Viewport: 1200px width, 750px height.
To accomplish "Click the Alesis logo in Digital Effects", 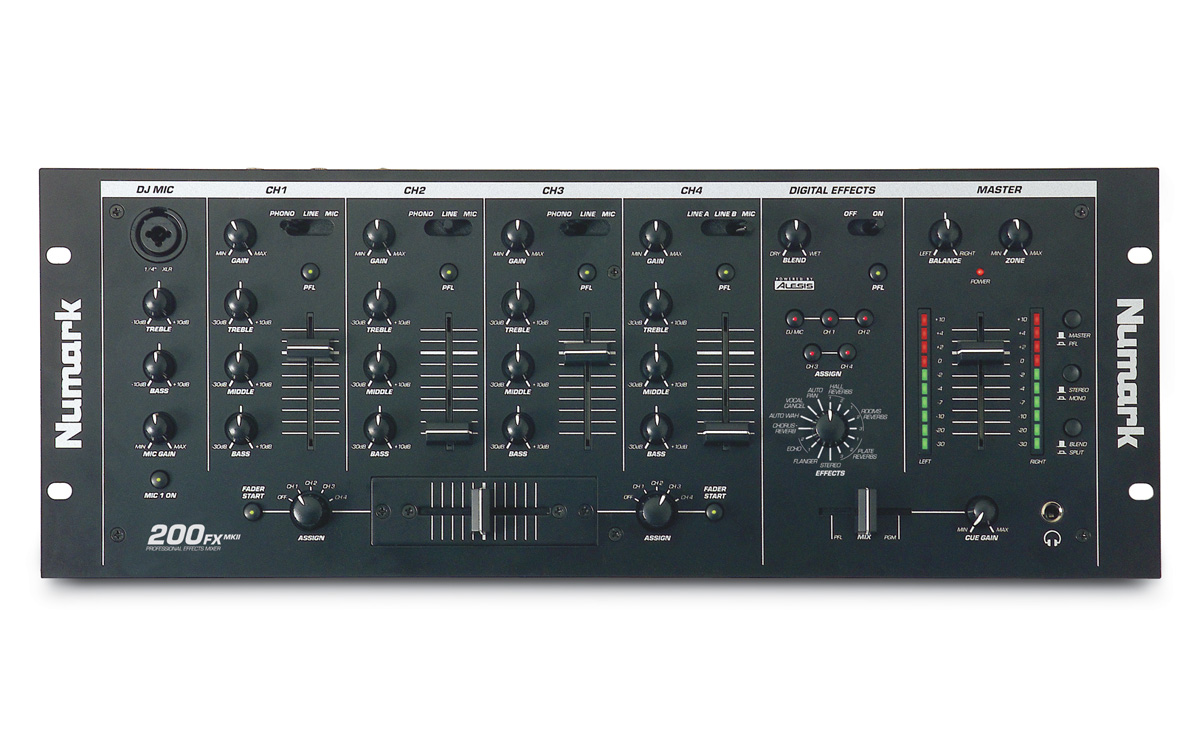I will pyautogui.click(x=795, y=286).
